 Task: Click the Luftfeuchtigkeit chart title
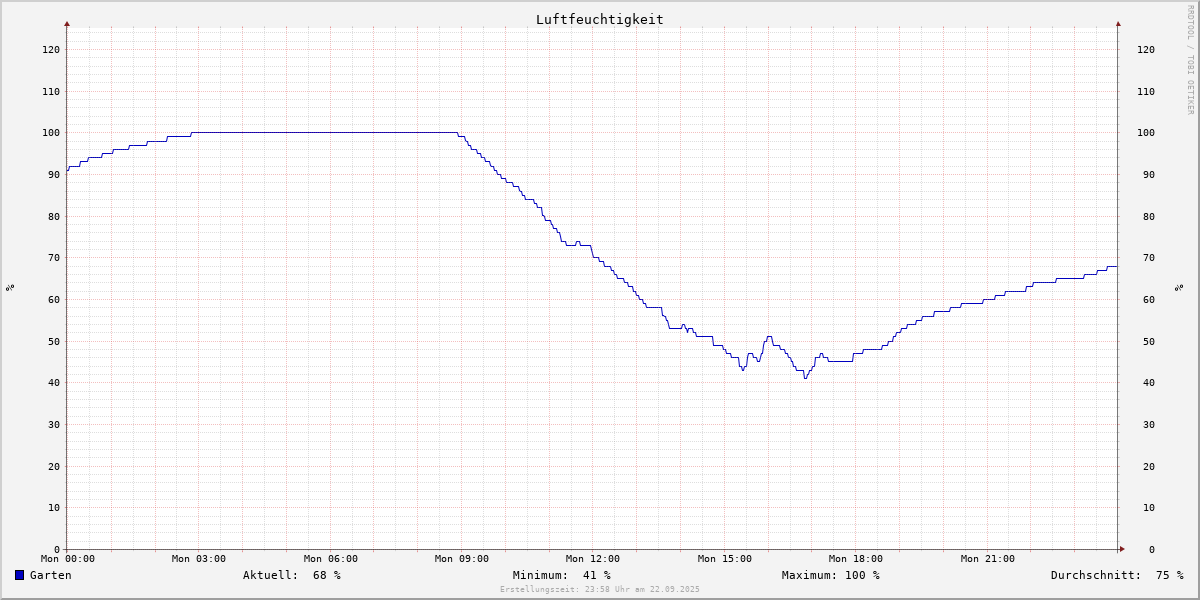(599, 19)
